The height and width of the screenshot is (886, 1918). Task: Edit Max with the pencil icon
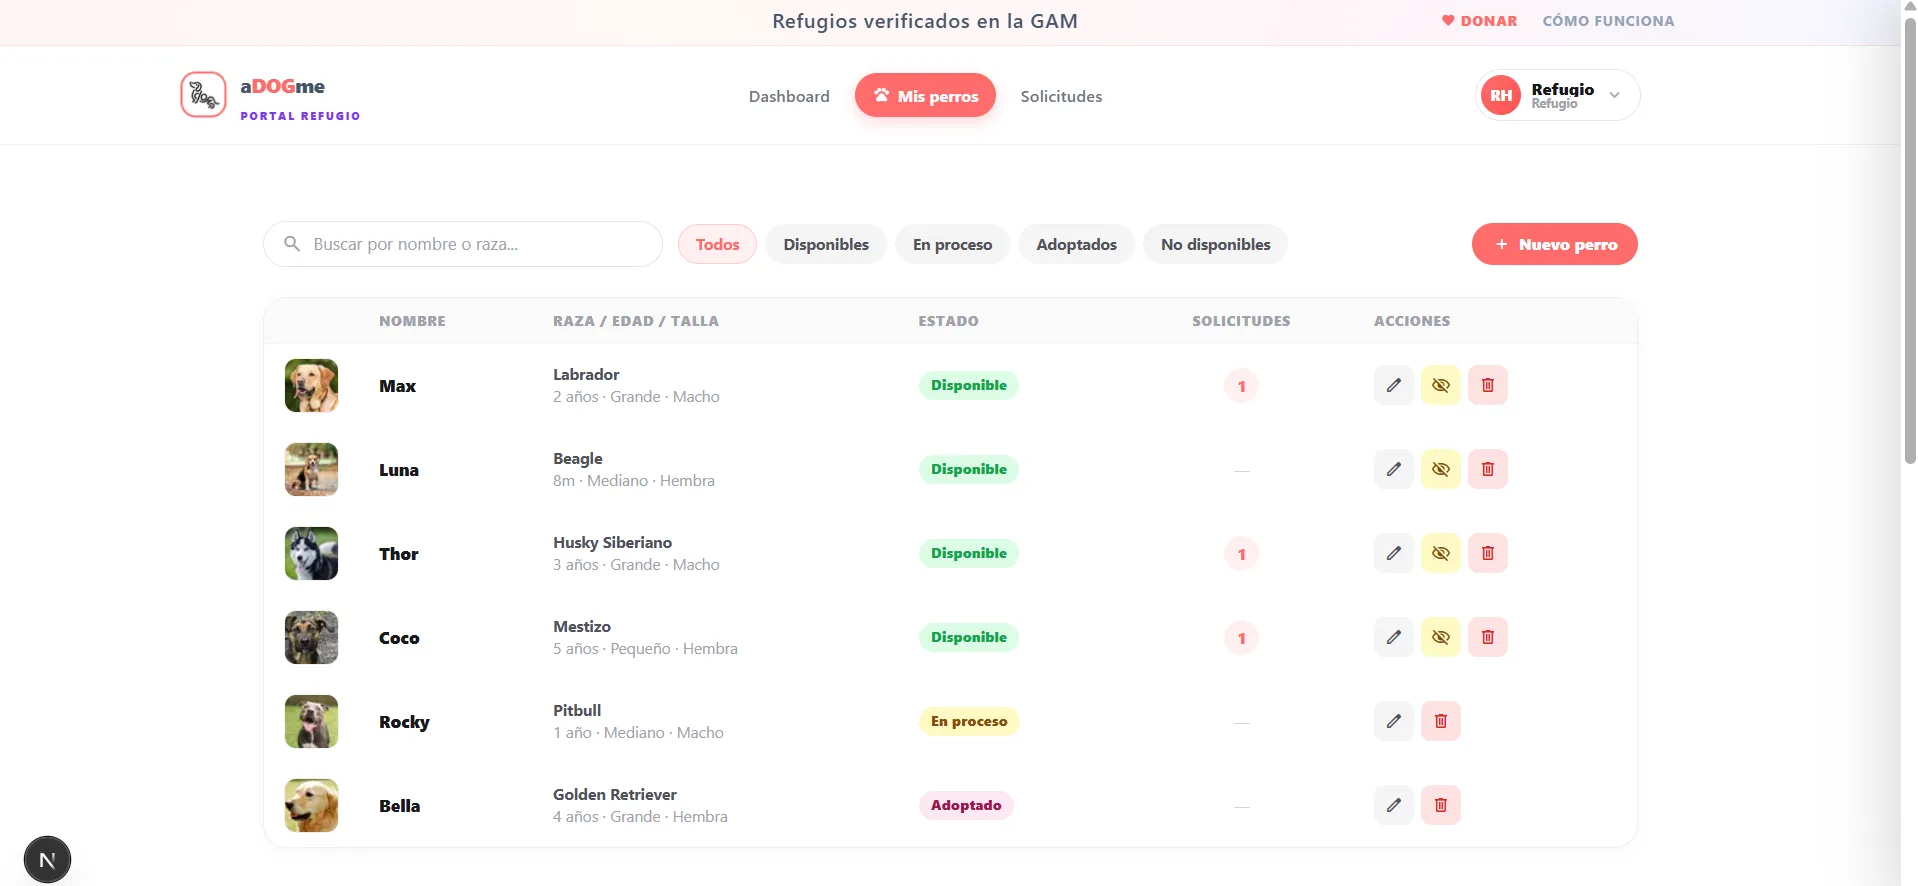(x=1393, y=385)
